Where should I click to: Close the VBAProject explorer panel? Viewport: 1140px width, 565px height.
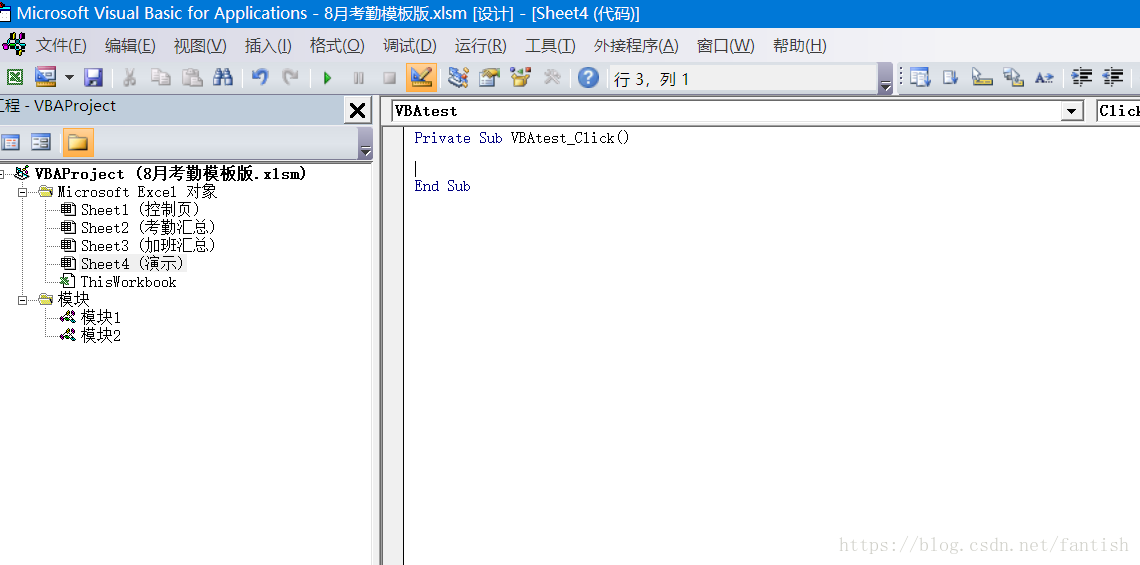click(357, 111)
